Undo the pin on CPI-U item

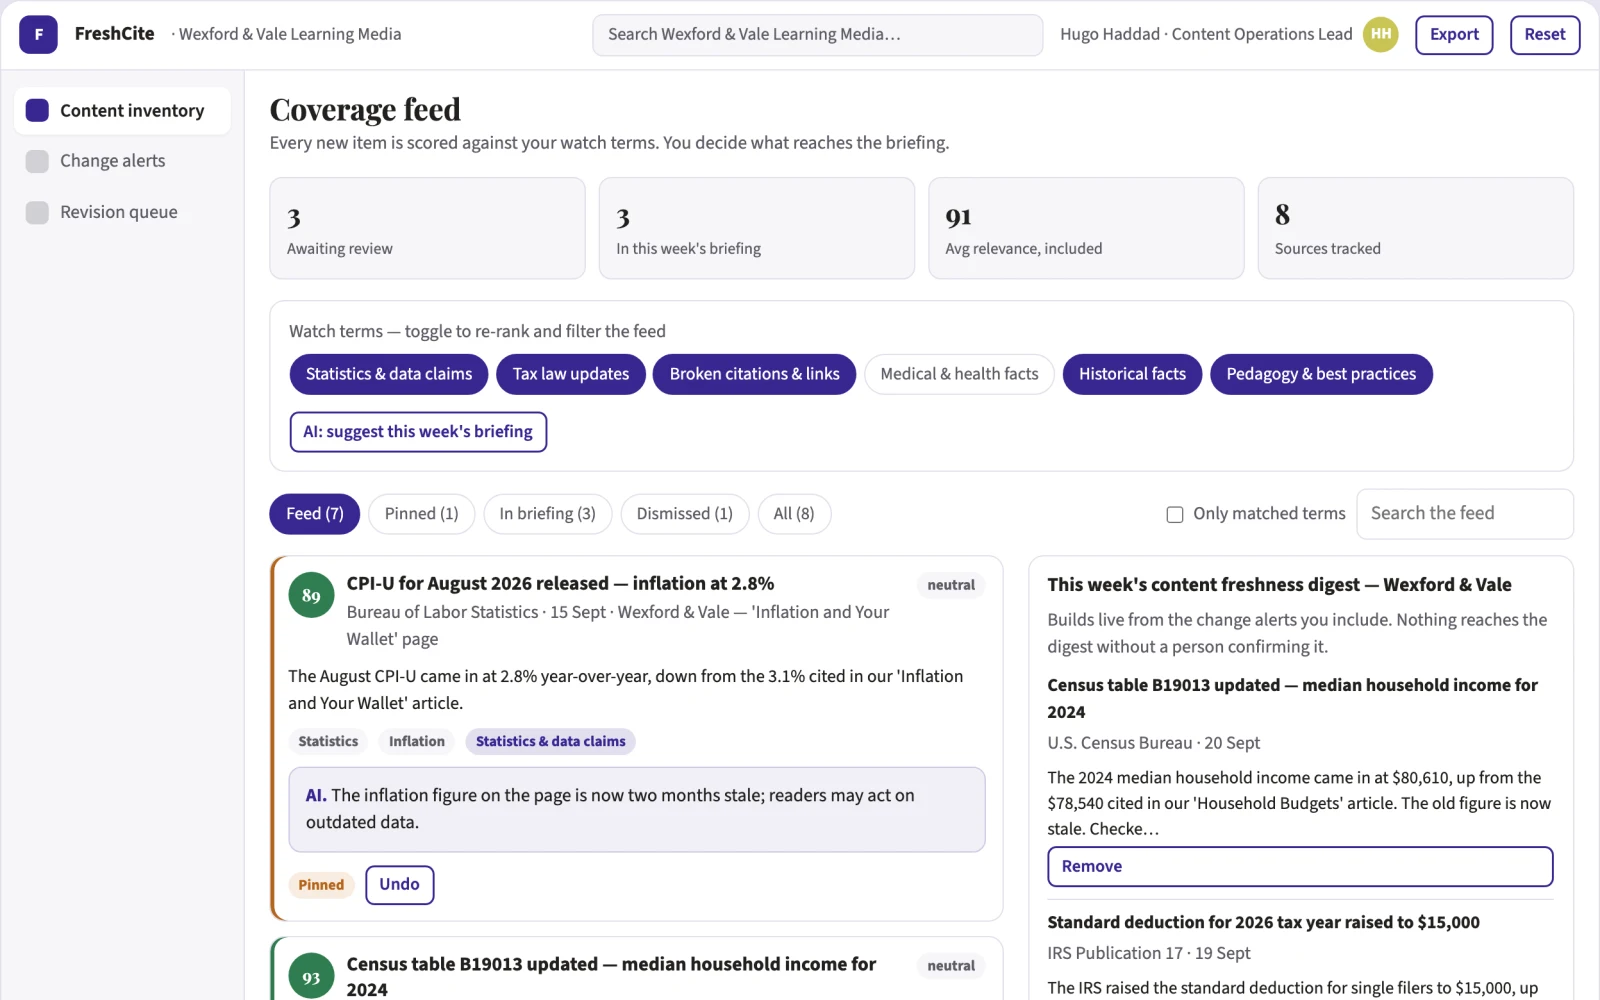(399, 885)
